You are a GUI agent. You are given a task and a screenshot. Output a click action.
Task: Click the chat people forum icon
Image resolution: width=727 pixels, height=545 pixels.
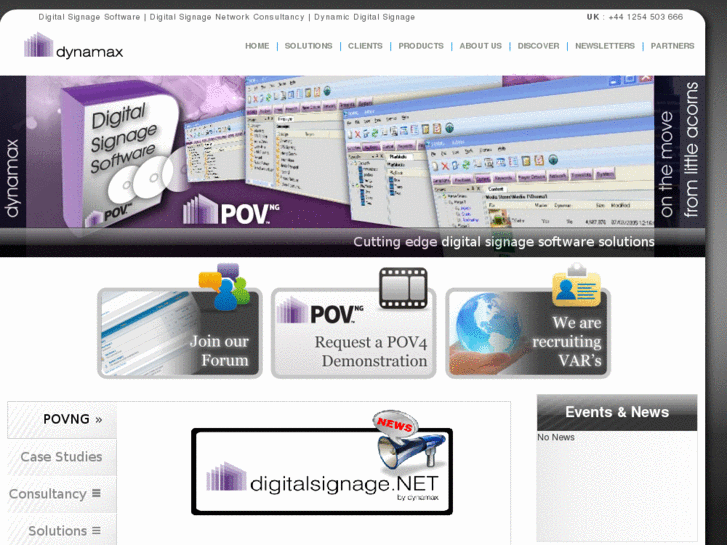tap(224, 287)
